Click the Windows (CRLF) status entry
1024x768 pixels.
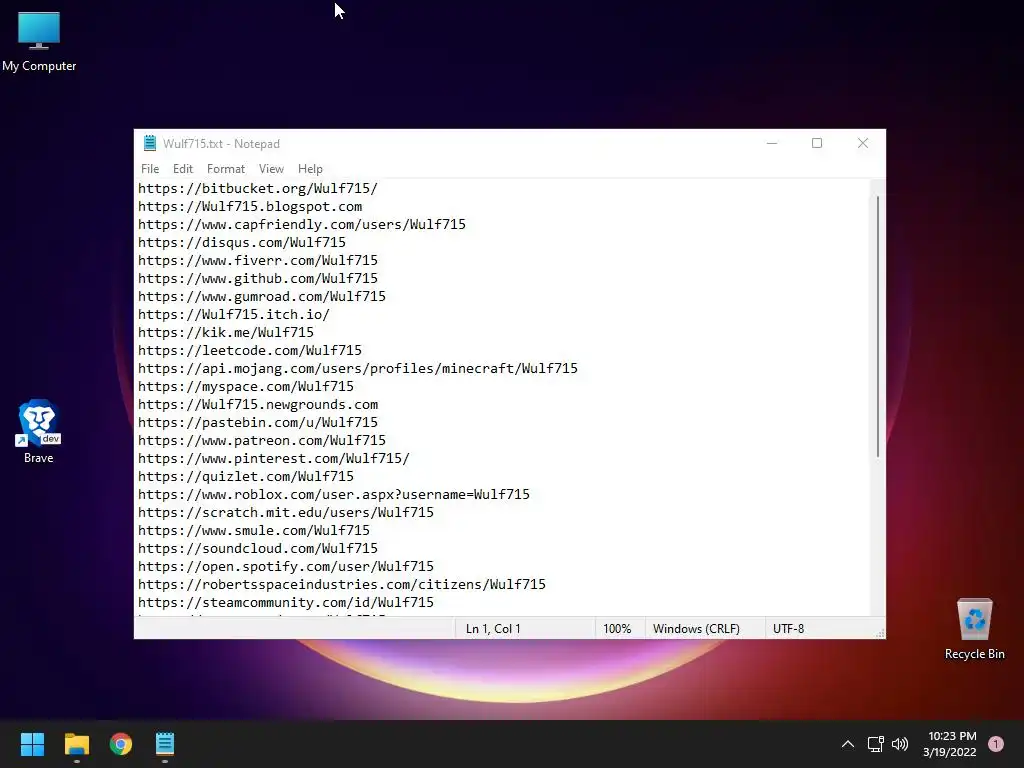696,629
